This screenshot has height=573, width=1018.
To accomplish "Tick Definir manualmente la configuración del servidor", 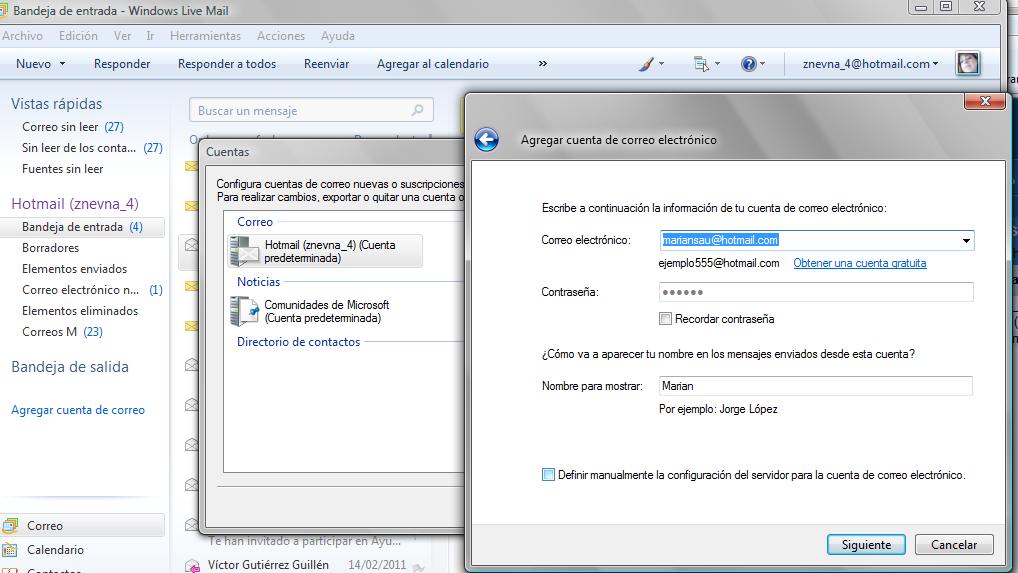I will [548, 474].
